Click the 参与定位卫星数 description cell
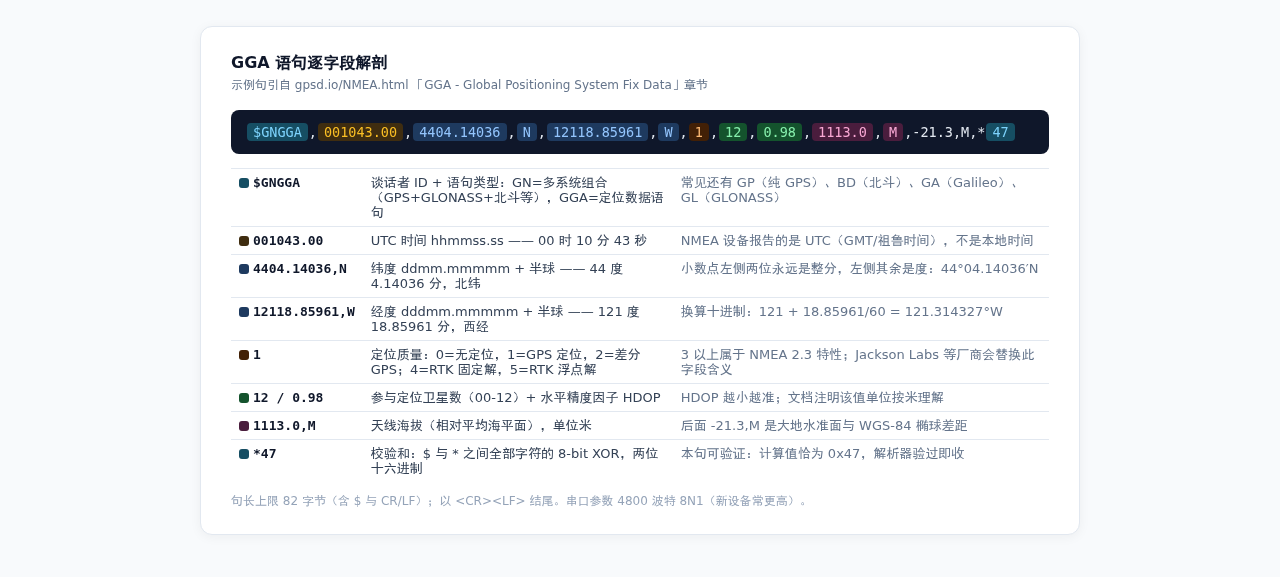This screenshot has width=1280, height=577. (x=516, y=398)
